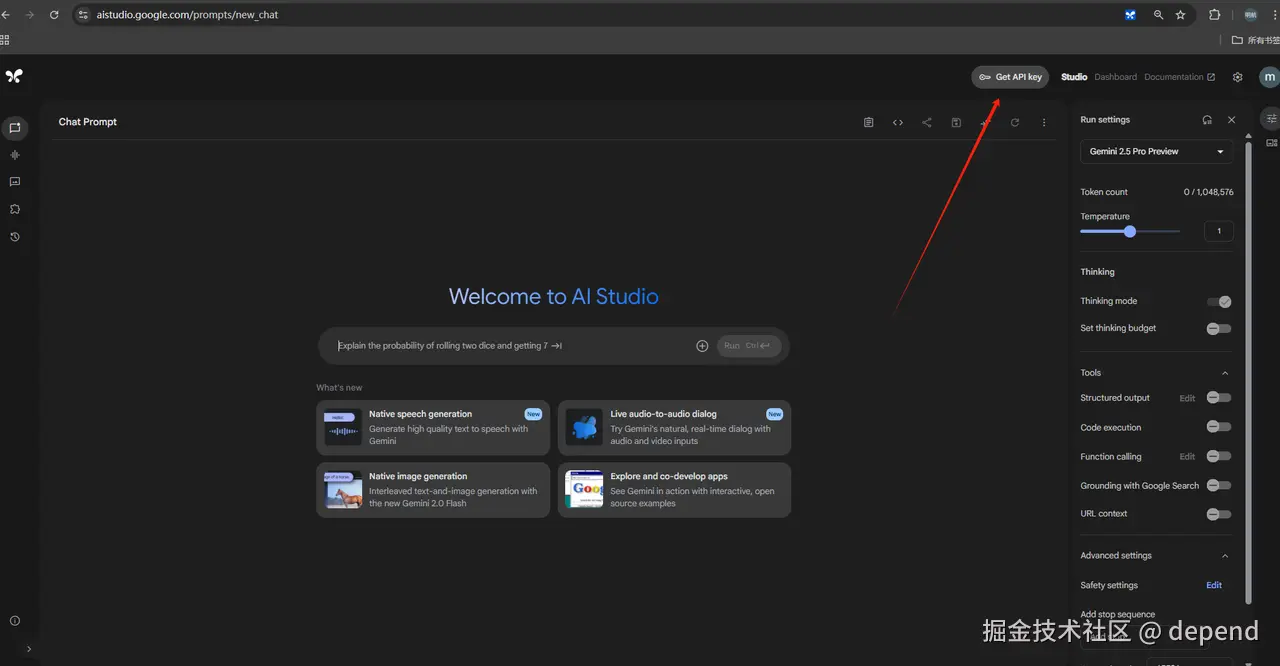Open the History clock sidebar icon
Image resolution: width=1280 pixels, height=666 pixels.
click(x=14, y=237)
